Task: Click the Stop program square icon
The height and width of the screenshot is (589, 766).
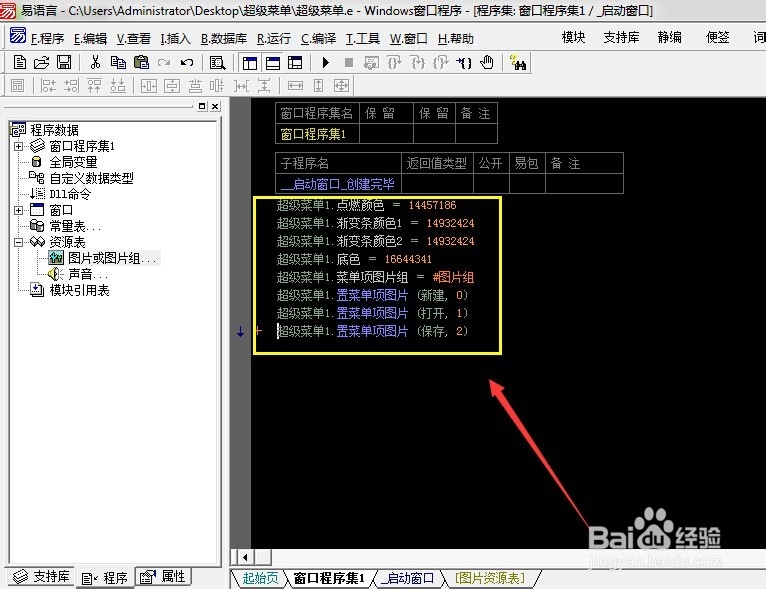Action: pyautogui.click(x=349, y=63)
